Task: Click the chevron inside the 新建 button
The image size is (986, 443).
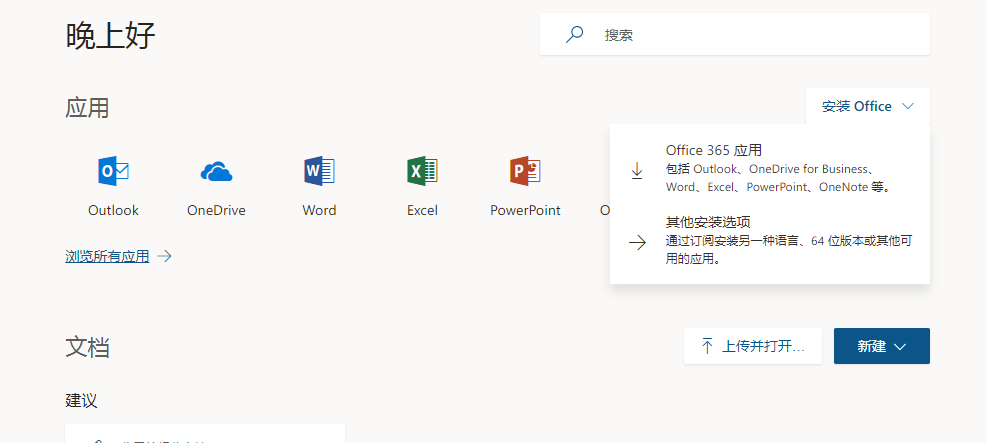Action: click(900, 347)
